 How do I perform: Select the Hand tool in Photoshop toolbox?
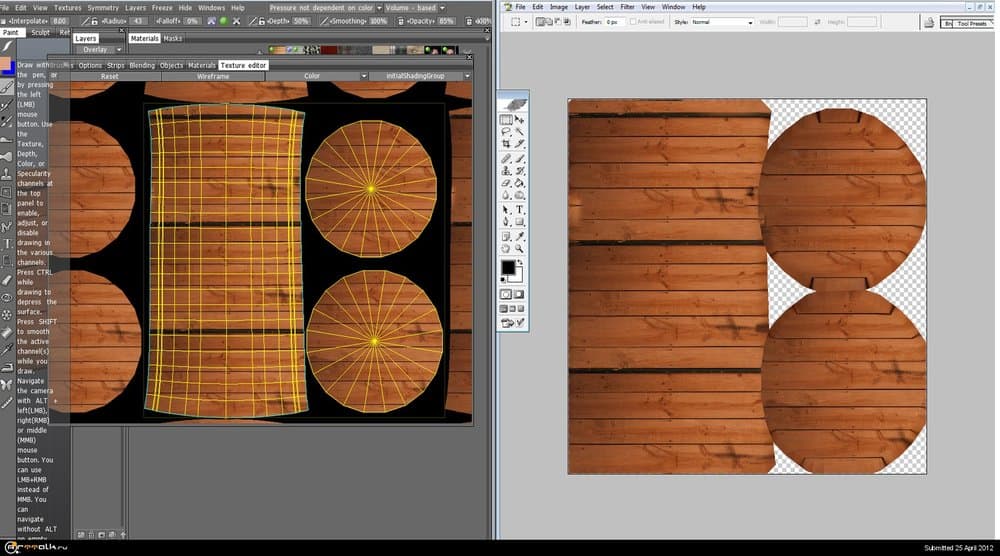506,248
